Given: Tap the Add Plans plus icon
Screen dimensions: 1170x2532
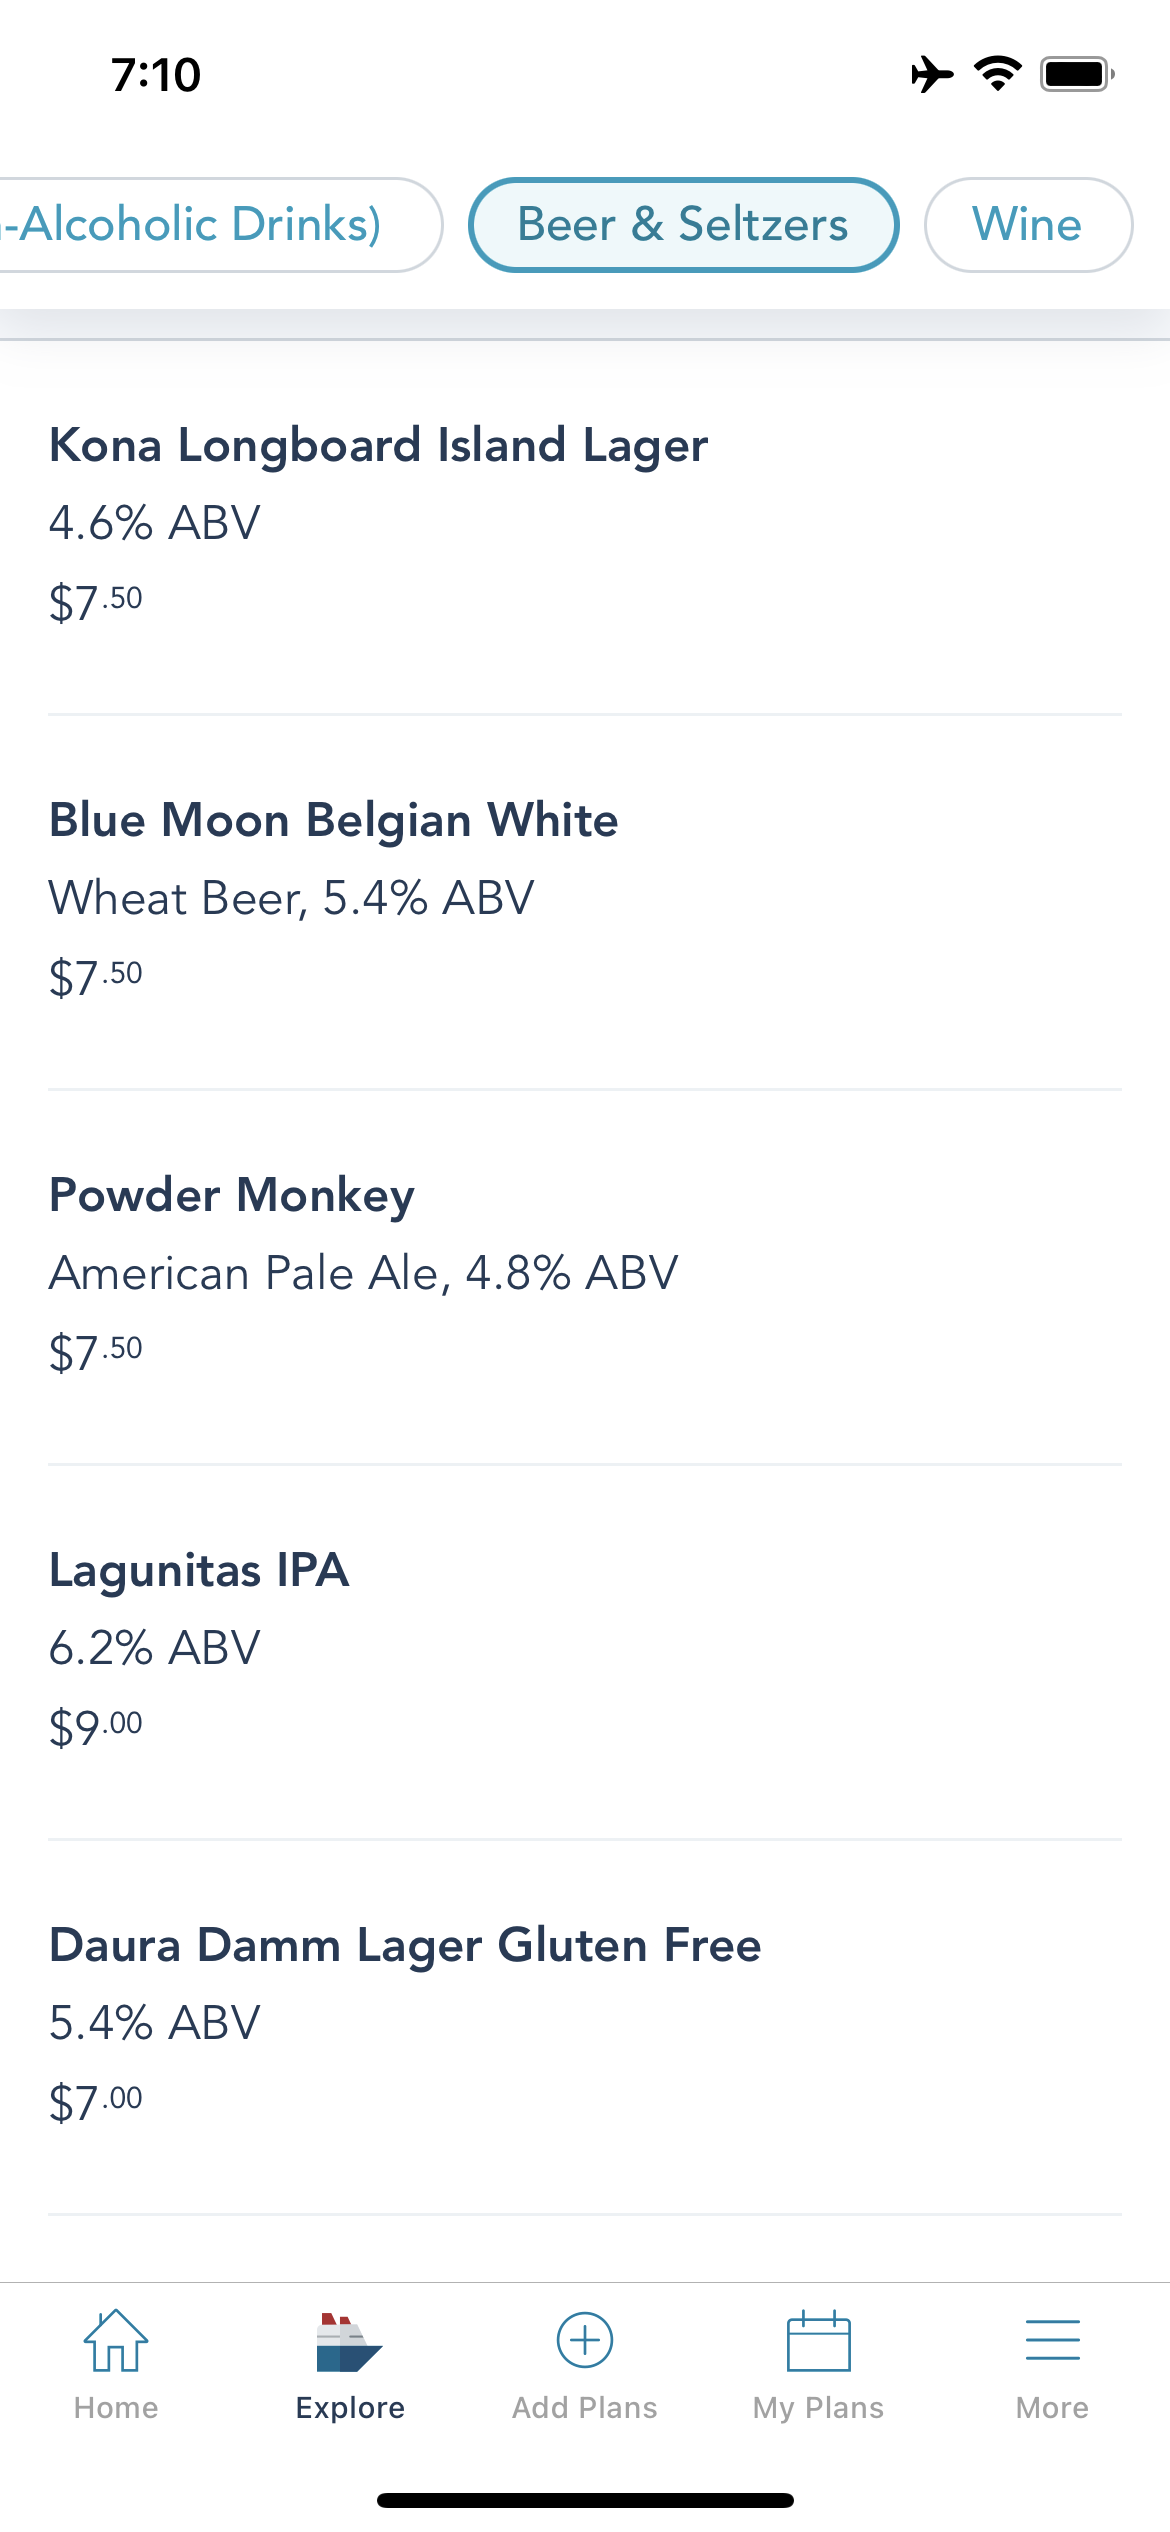Looking at the screenshot, I should (x=585, y=2340).
